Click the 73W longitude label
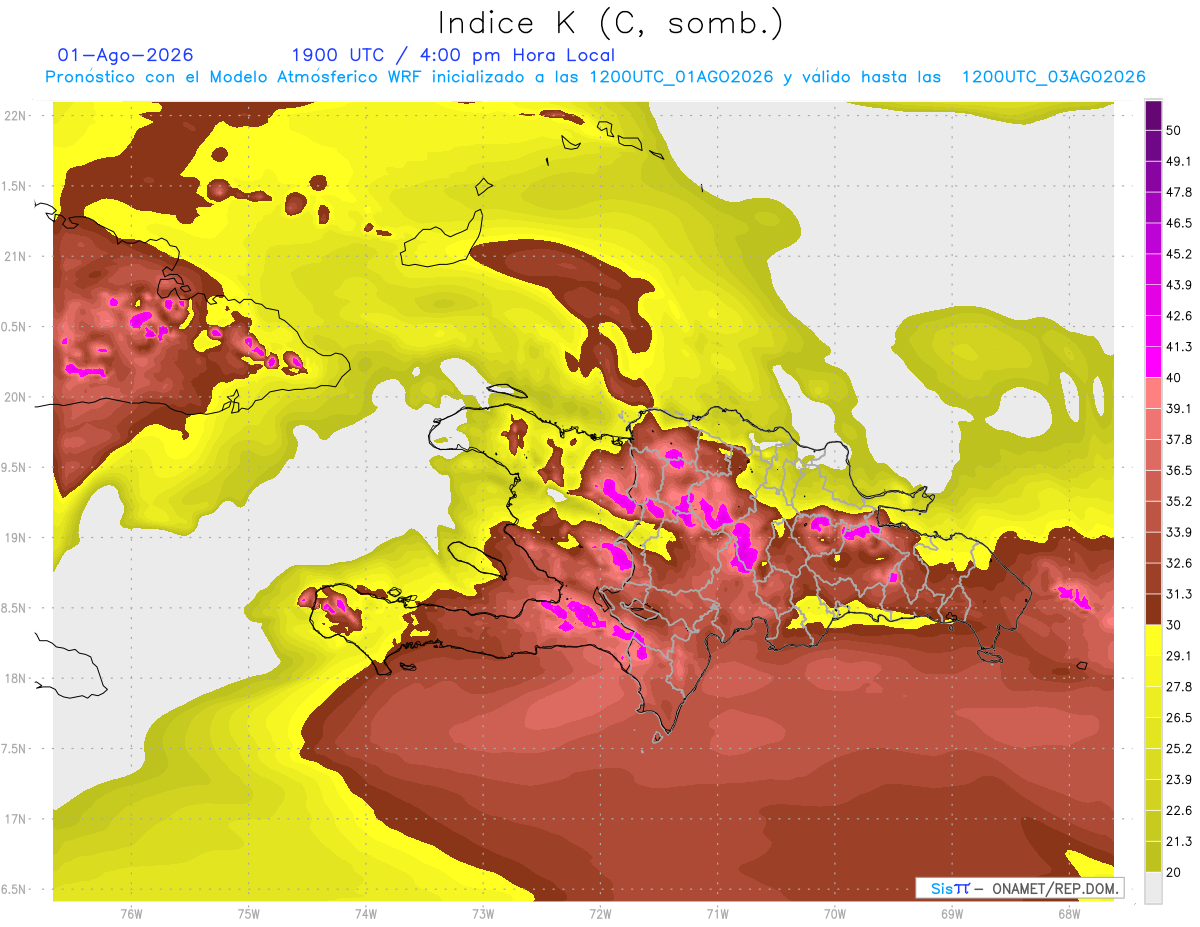This screenshot has height=927, width=1200. click(x=483, y=913)
